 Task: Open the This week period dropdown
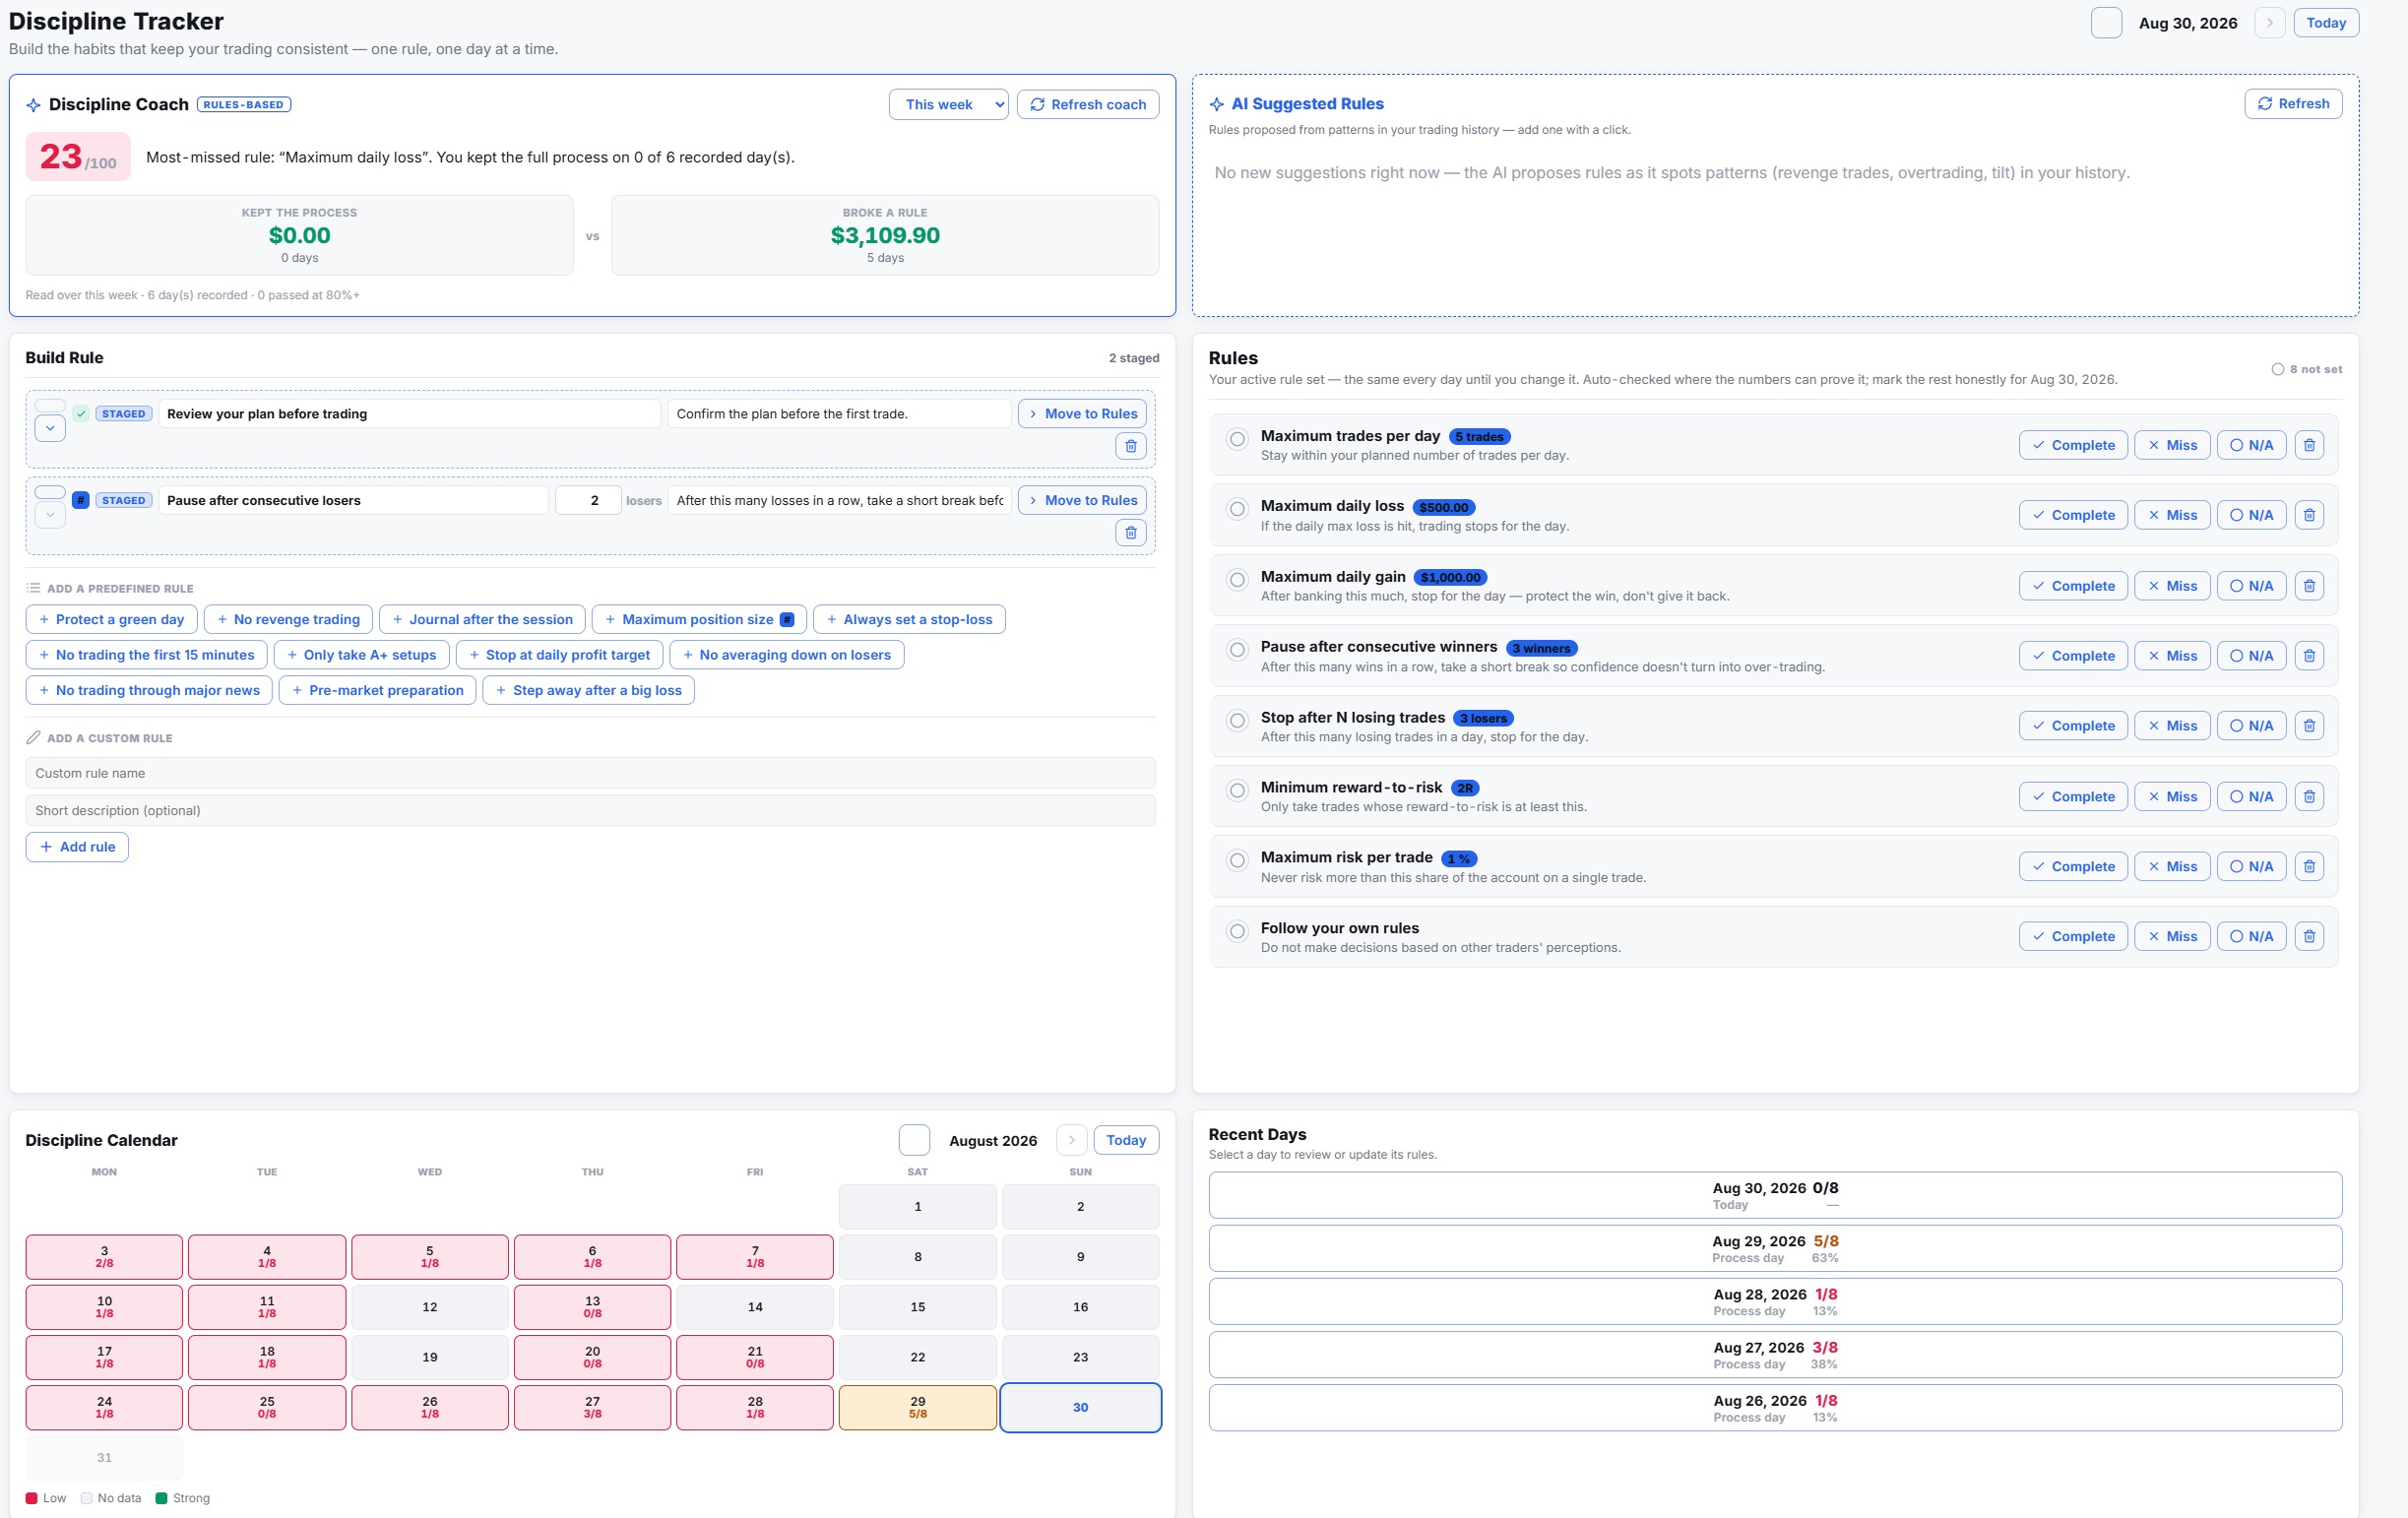pyautogui.click(x=948, y=104)
